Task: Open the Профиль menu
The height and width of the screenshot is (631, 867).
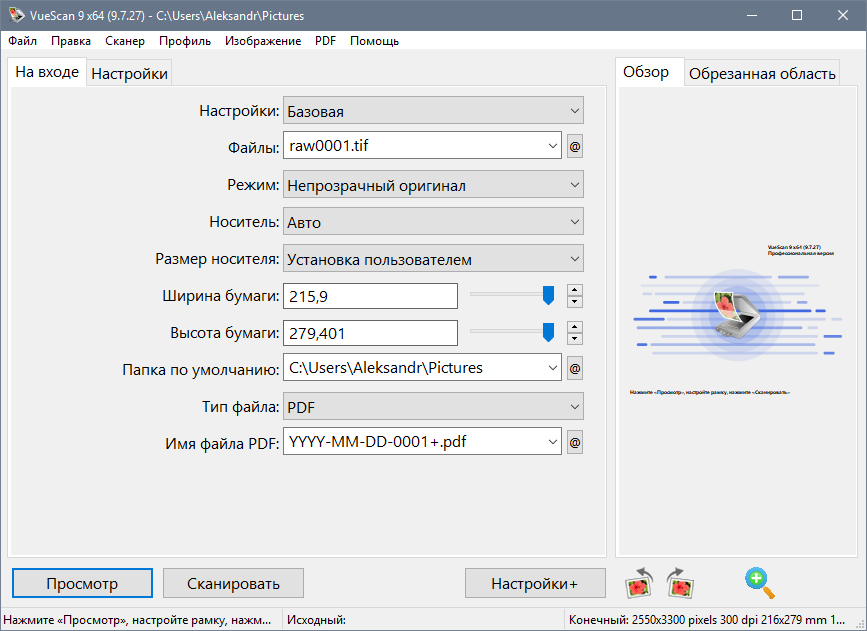Action: [x=185, y=41]
